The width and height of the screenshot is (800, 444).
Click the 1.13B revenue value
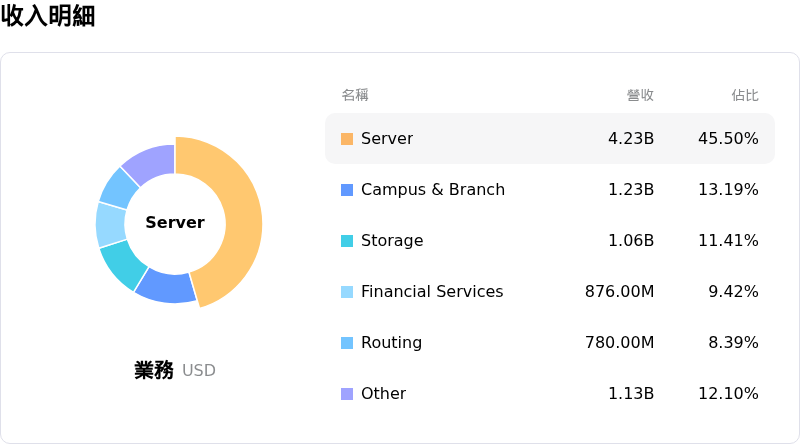point(631,393)
